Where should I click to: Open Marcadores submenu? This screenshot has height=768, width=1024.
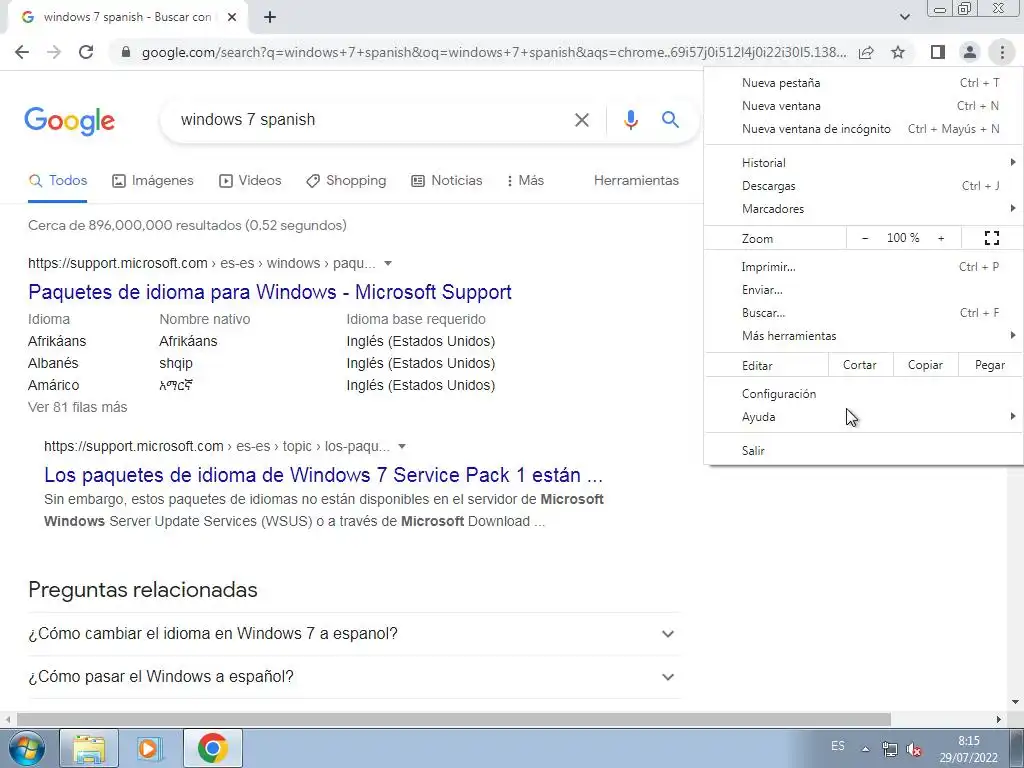click(x=863, y=209)
